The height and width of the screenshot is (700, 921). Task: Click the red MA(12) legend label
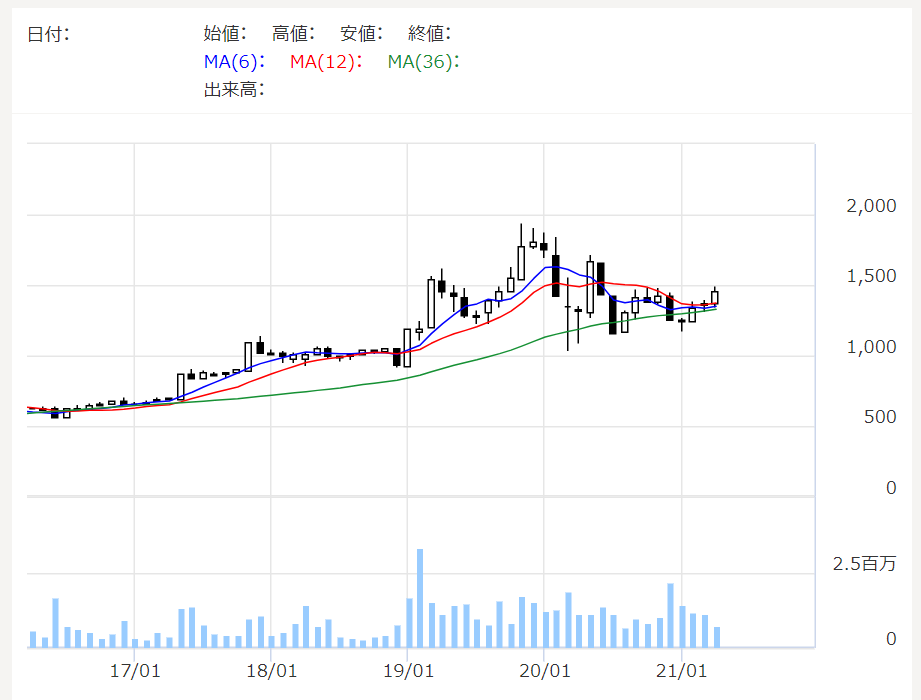coord(326,62)
